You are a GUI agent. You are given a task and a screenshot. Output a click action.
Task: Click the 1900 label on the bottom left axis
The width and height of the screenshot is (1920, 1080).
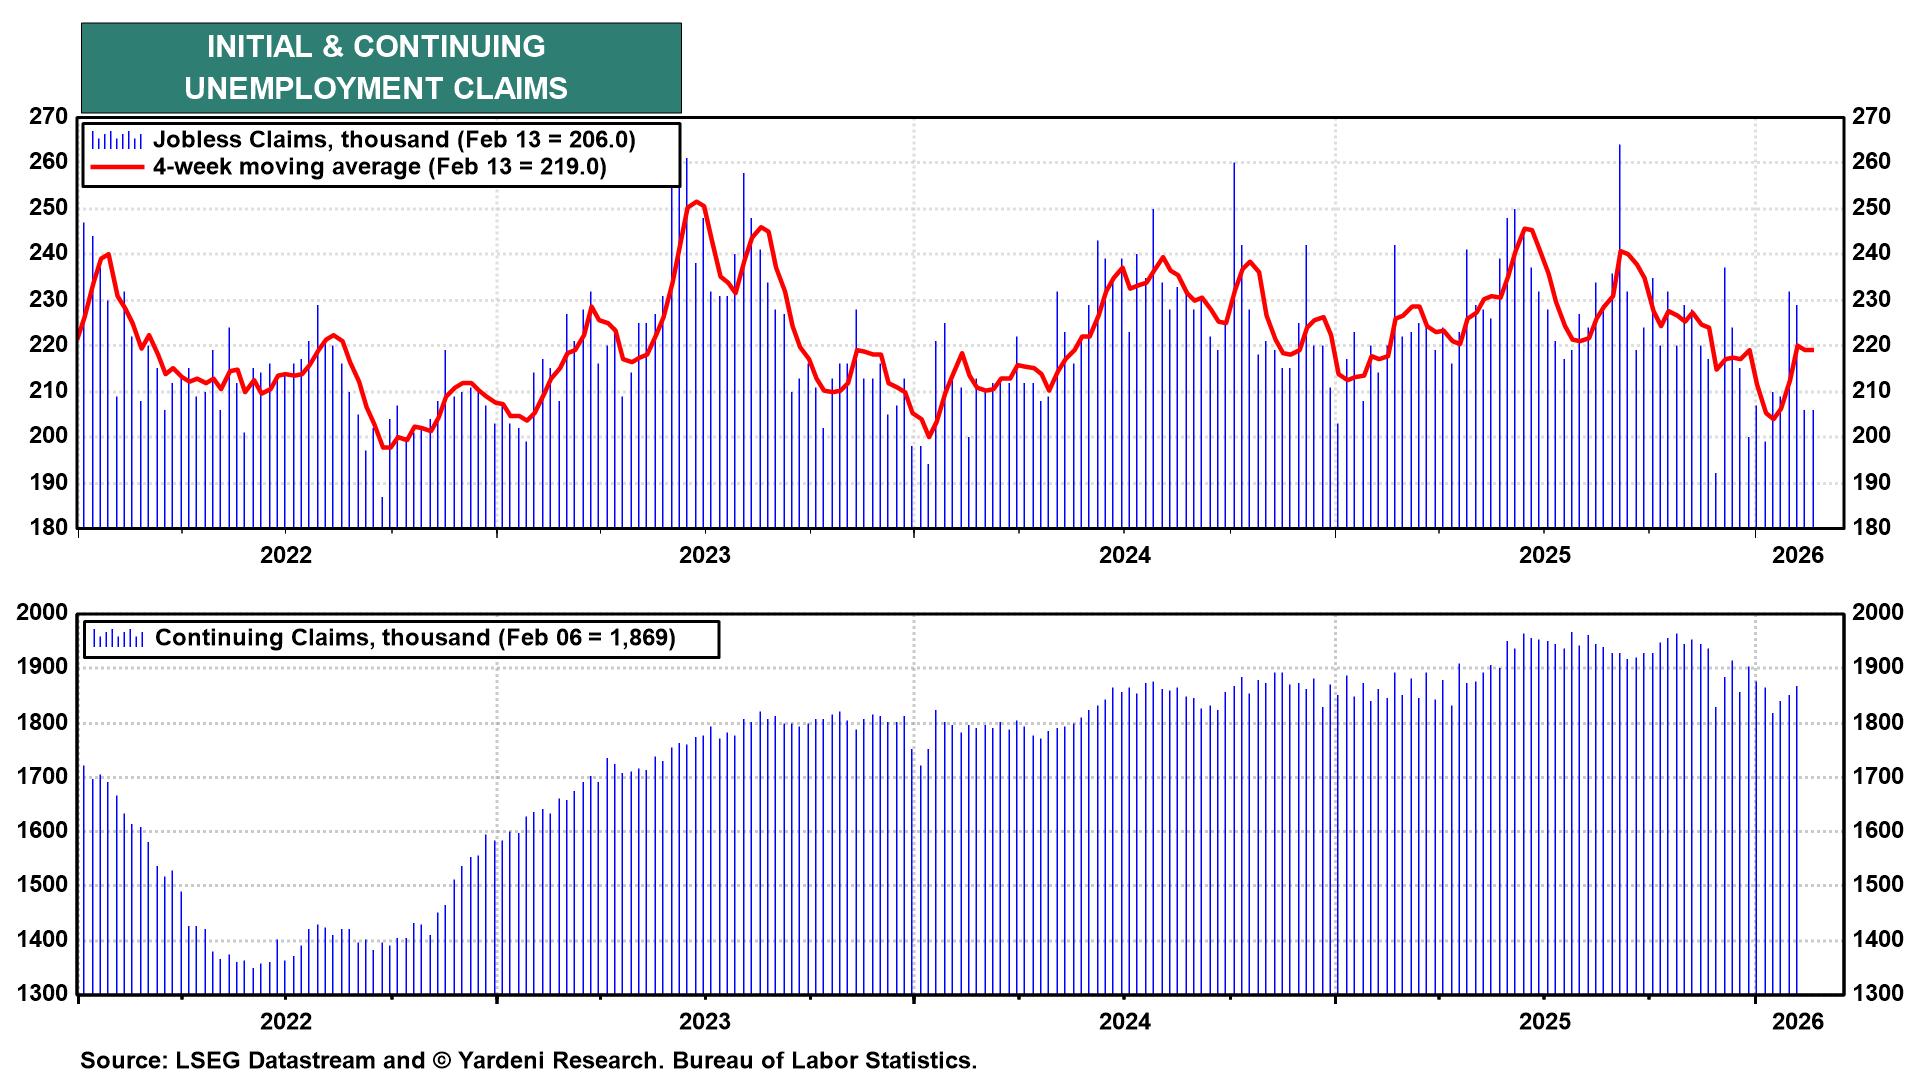coord(42,667)
